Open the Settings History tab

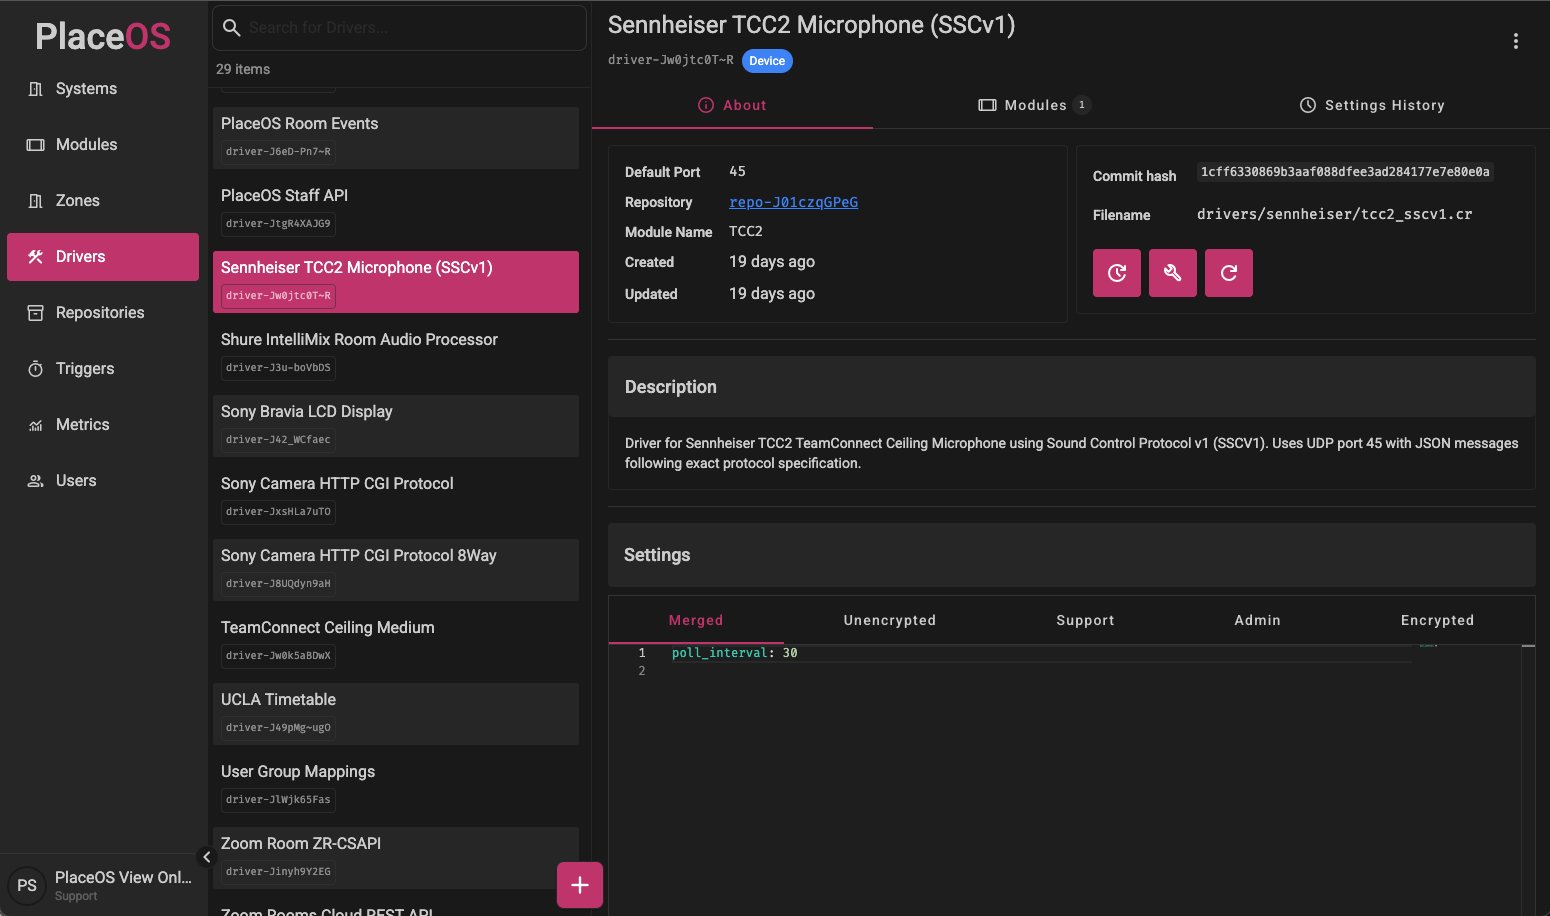click(1372, 104)
